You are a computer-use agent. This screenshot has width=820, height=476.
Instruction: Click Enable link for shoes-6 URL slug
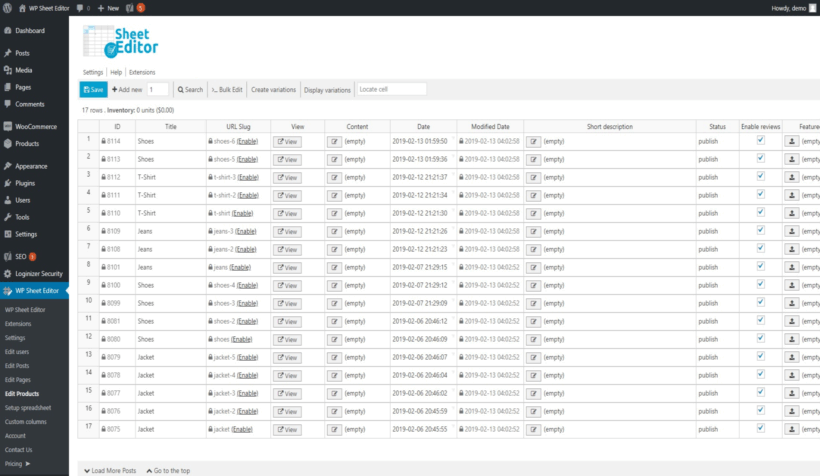[247, 142]
